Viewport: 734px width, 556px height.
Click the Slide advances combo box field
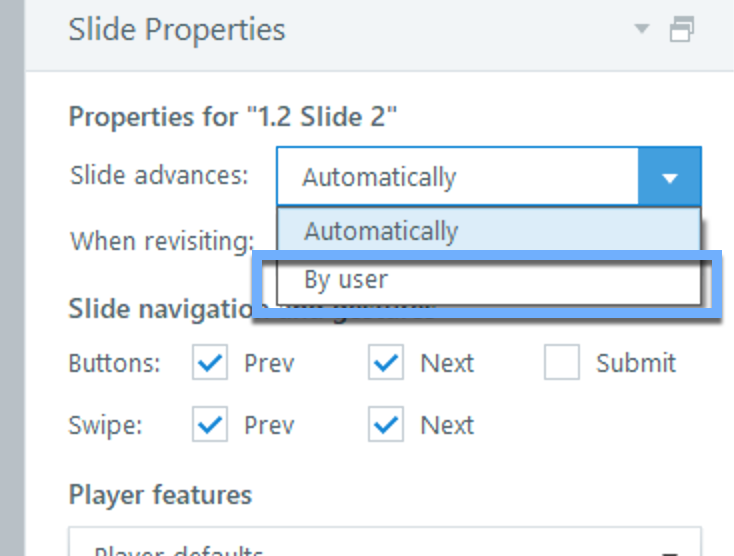[x=457, y=178]
